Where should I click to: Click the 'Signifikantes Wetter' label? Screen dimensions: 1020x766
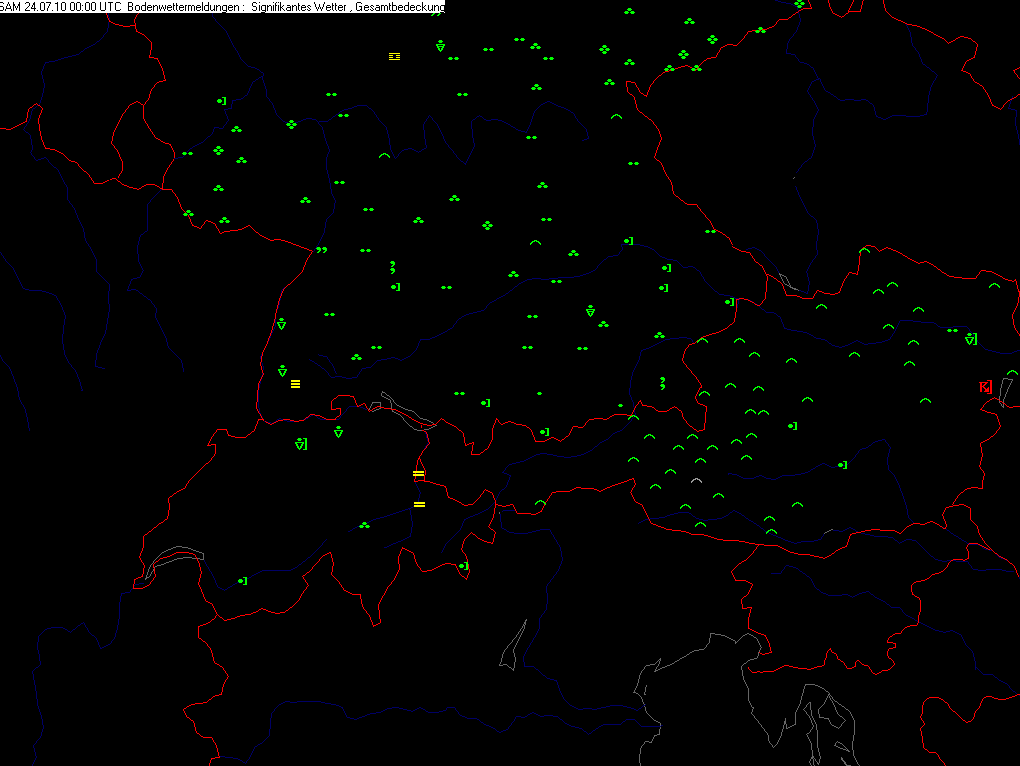coord(299,7)
